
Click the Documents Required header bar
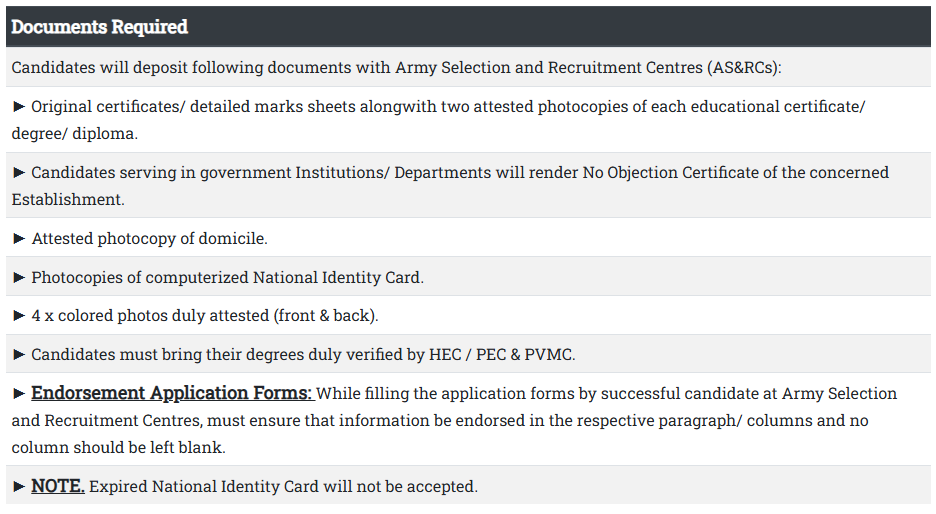[x=466, y=27]
